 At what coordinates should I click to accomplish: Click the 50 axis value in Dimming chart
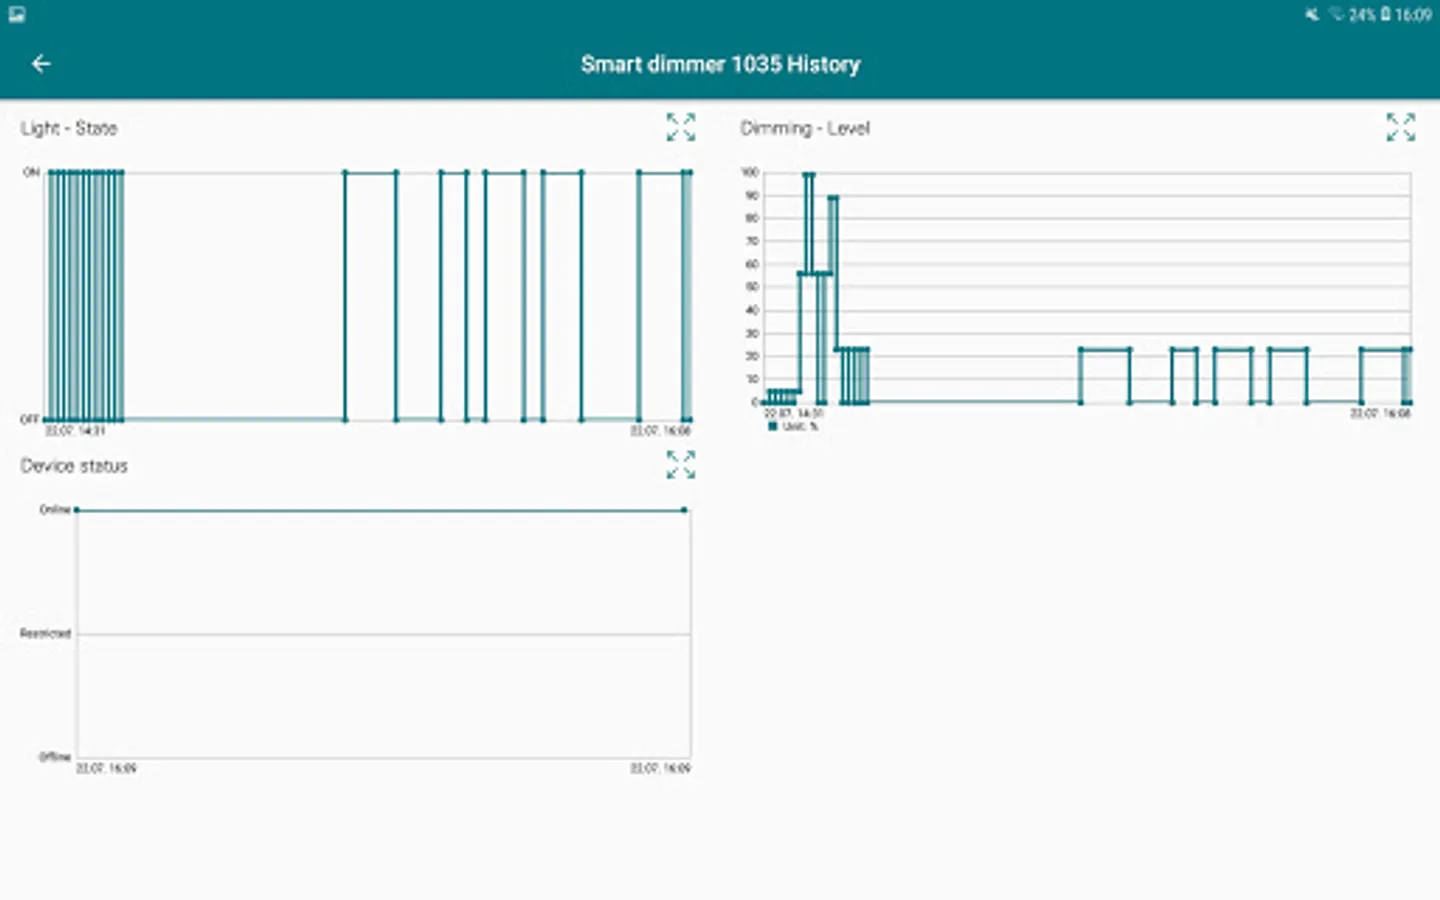tap(752, 287)
